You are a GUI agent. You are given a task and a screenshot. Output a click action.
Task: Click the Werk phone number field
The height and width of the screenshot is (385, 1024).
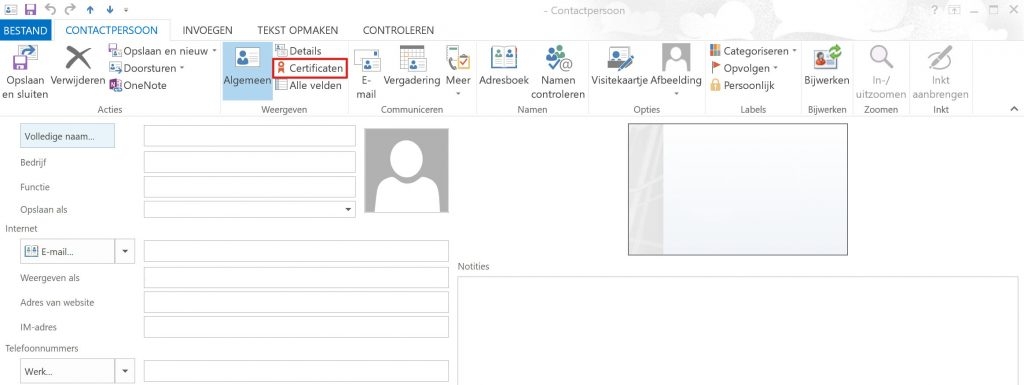point(296,371)
